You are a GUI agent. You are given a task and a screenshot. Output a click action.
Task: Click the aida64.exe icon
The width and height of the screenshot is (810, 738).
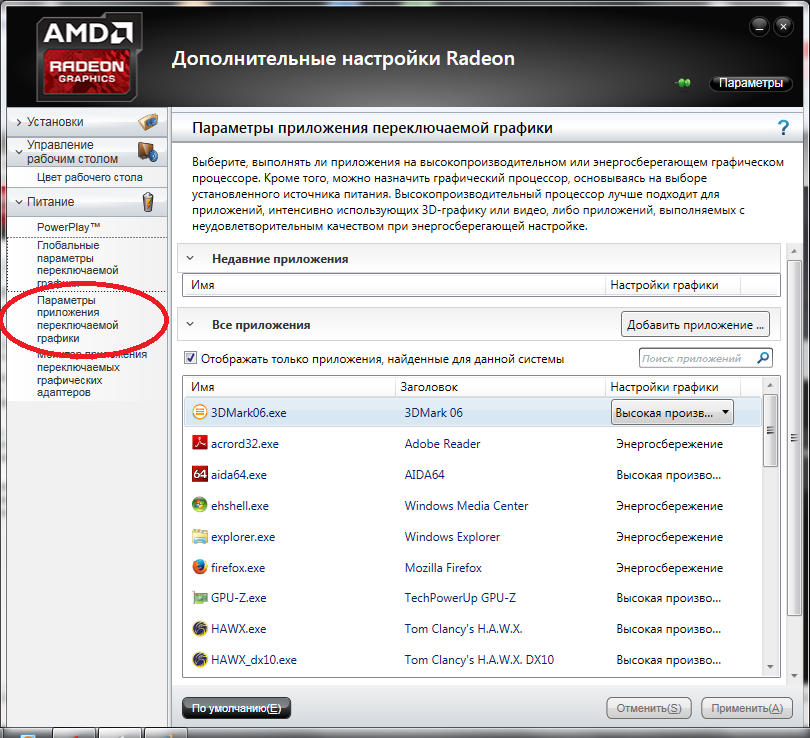coord(199,474)
